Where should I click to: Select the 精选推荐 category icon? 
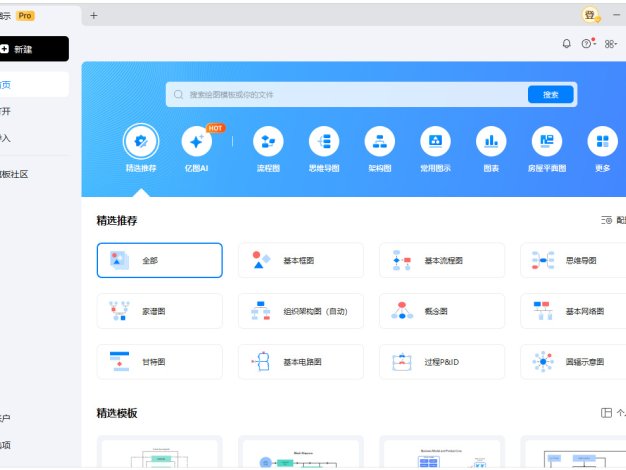point(141,141)
